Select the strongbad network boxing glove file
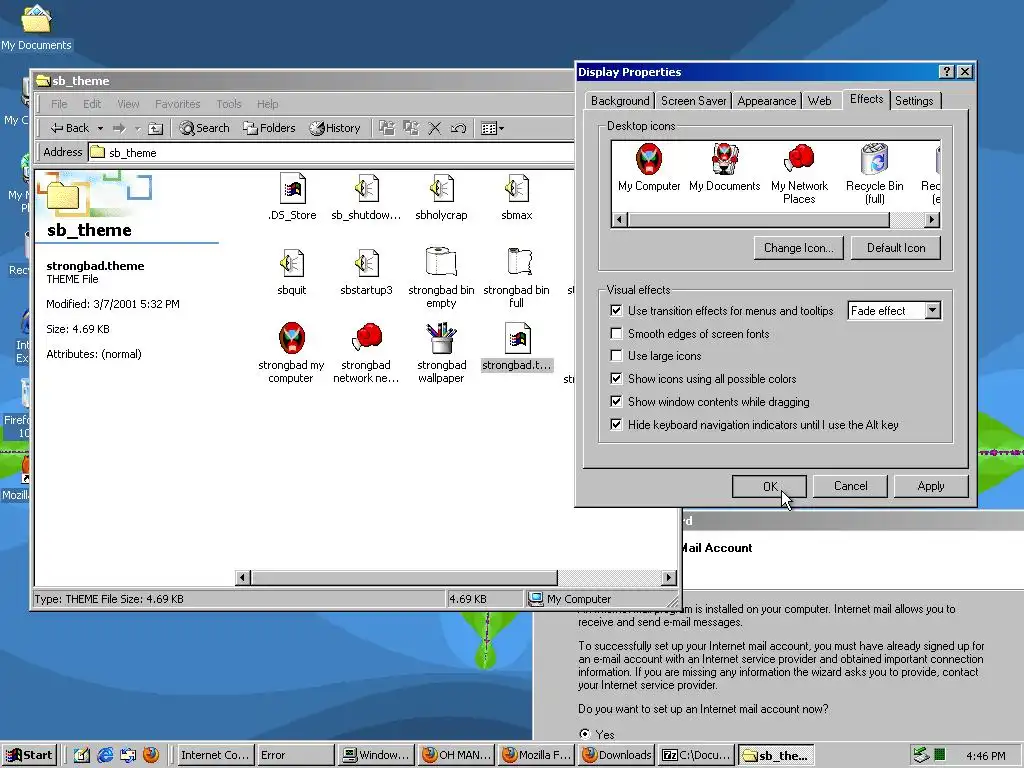1024x768 pixels. 366,338
